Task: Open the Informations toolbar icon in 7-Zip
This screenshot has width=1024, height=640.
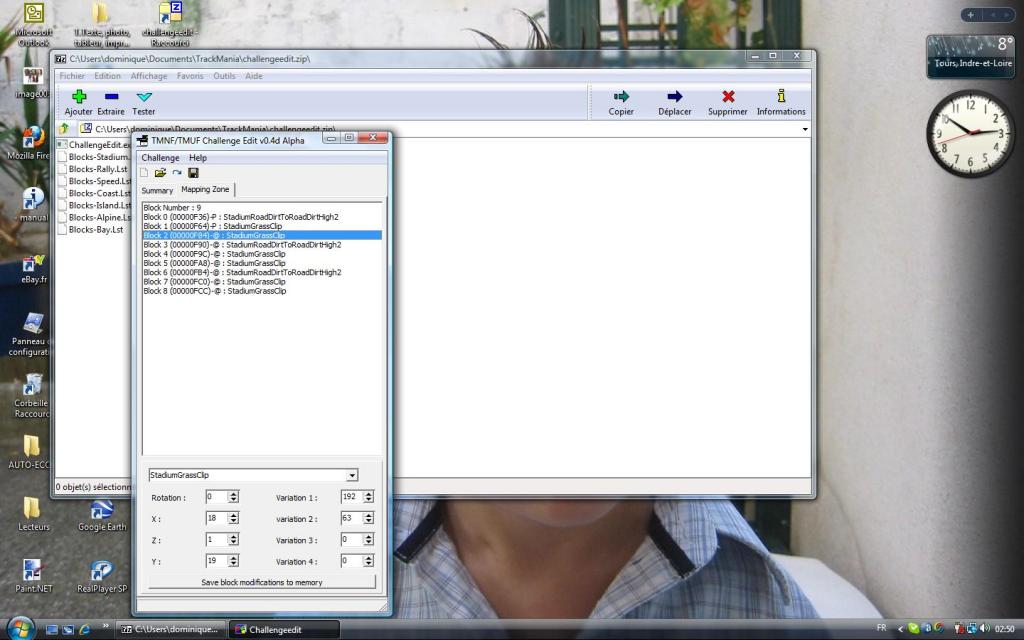Action: click(781, 97)
